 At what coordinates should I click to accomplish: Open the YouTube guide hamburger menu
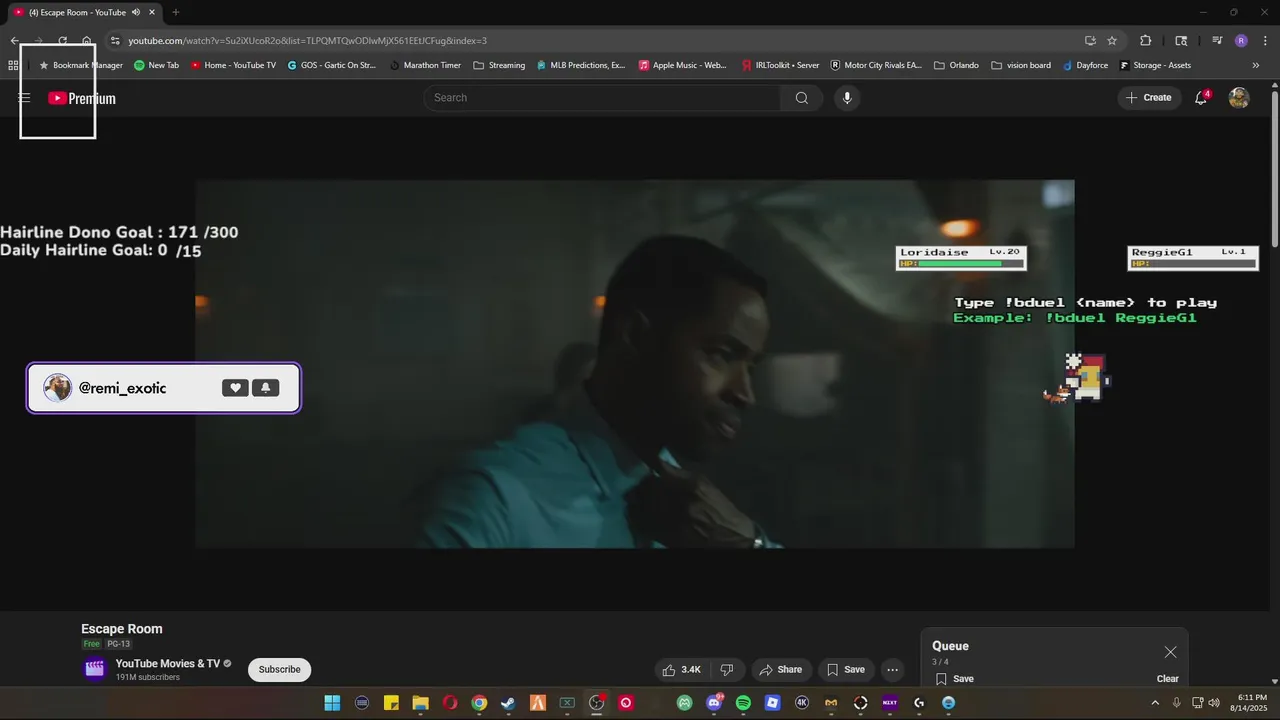(24, 98)
